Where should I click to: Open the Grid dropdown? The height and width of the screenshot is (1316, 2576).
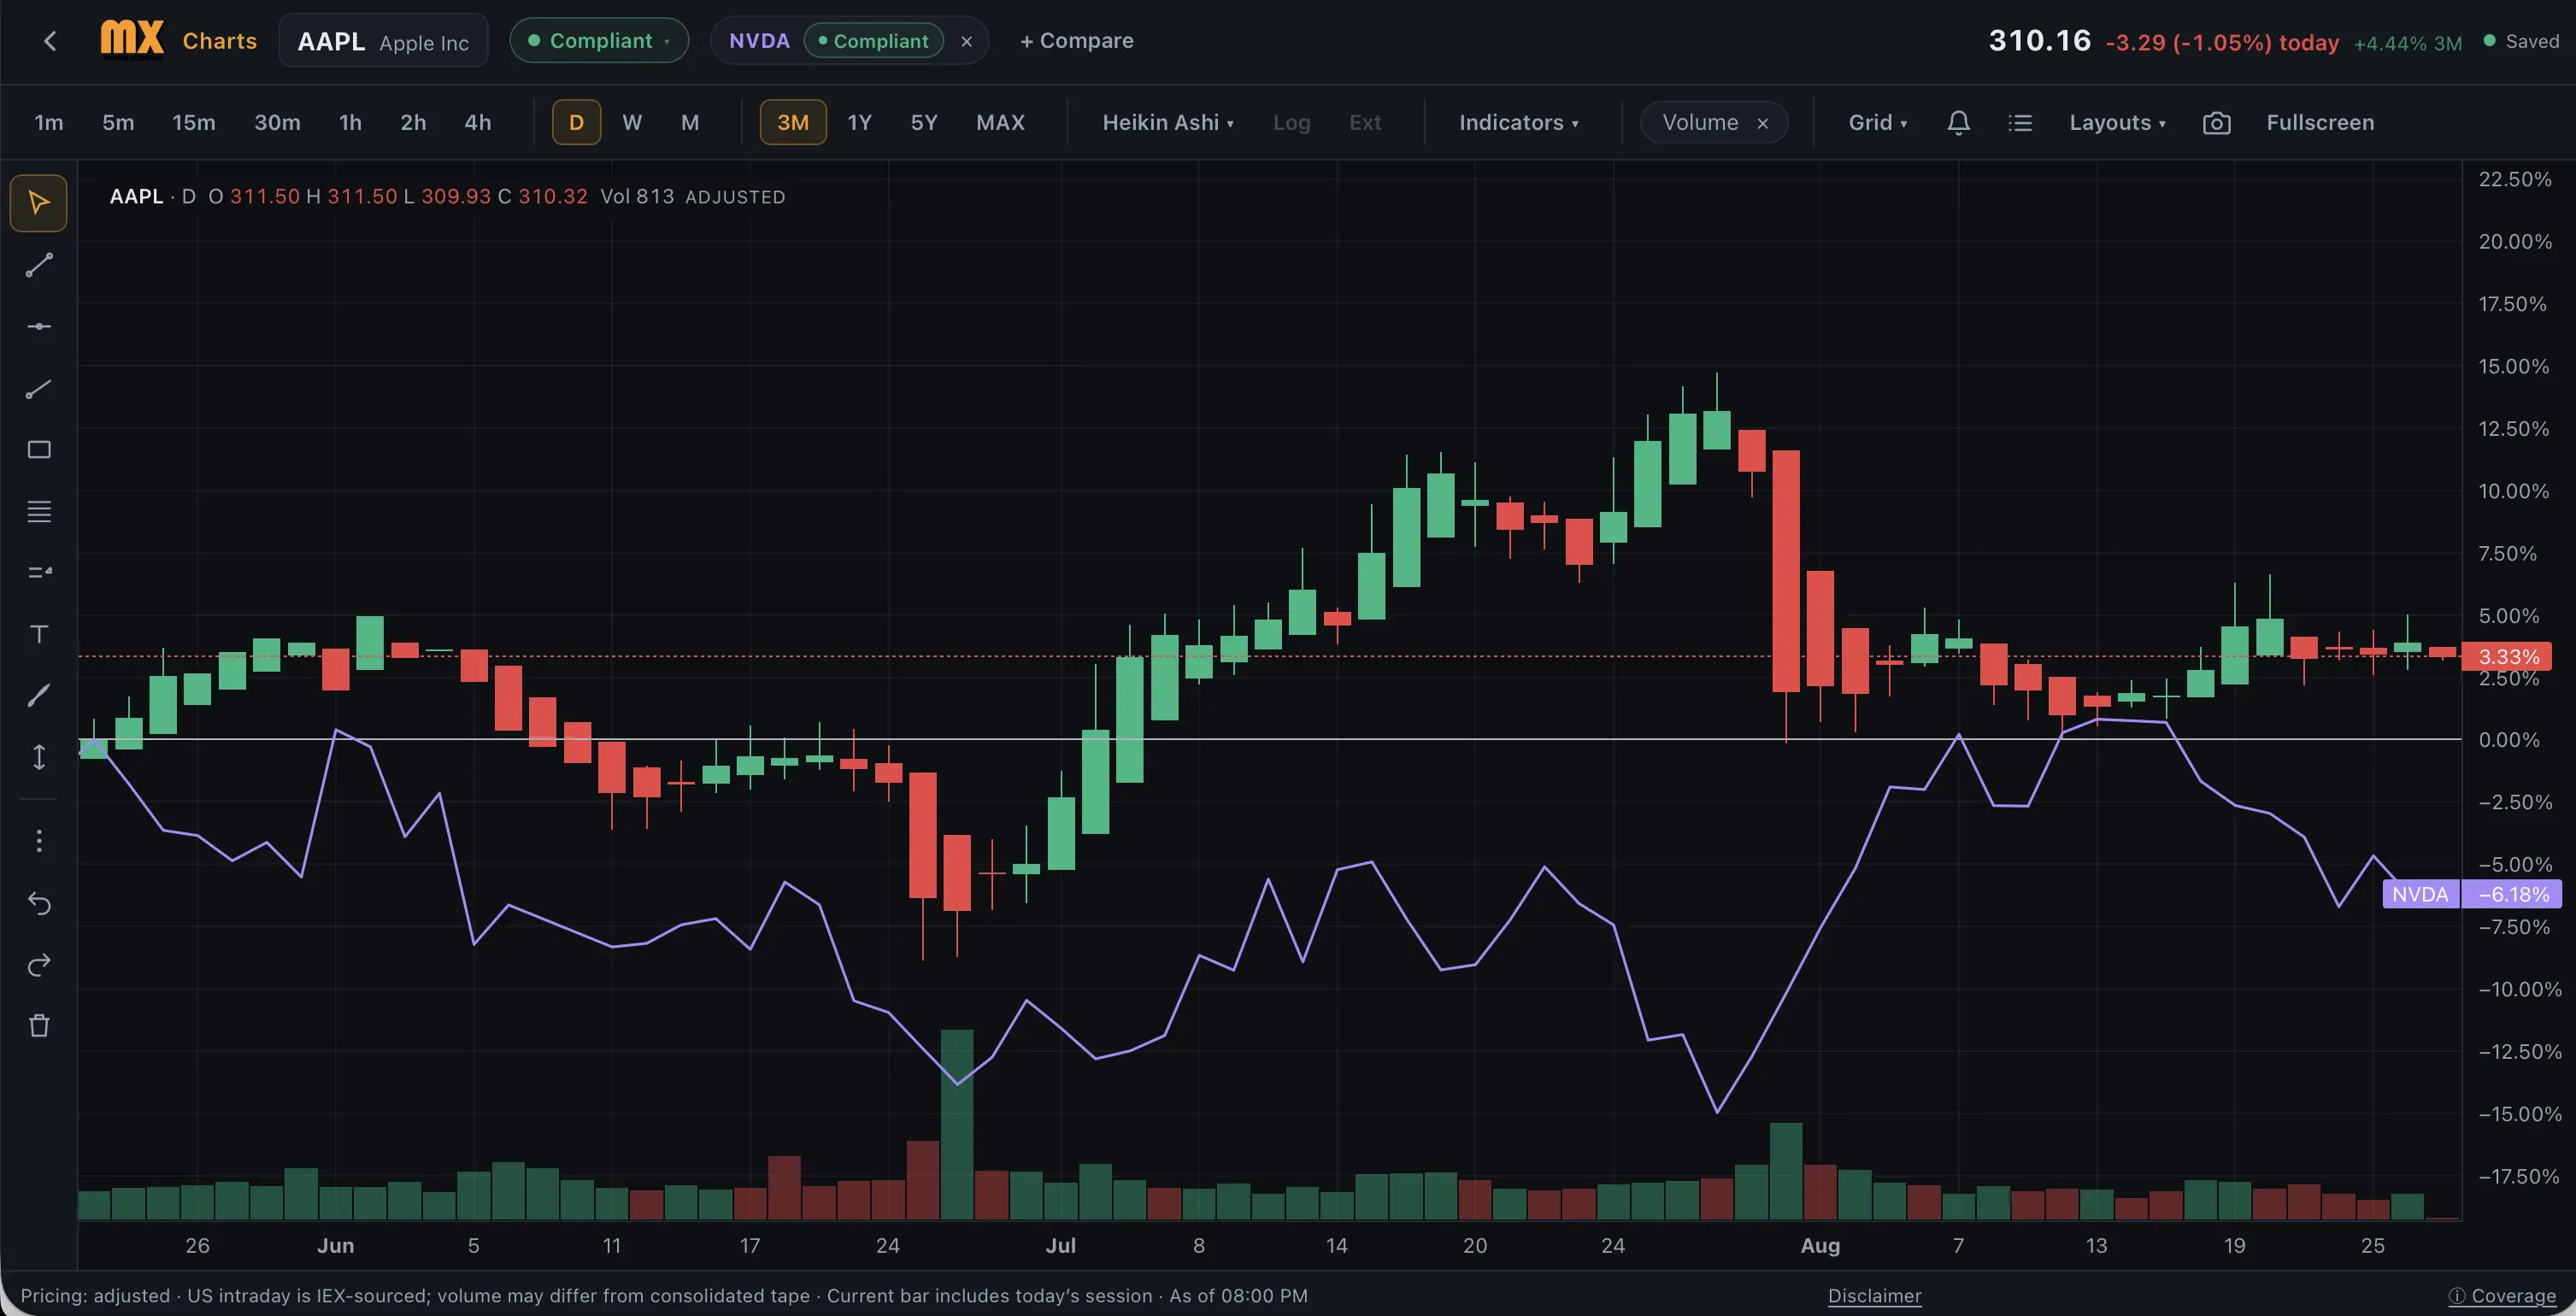(x=1878, y=123)
